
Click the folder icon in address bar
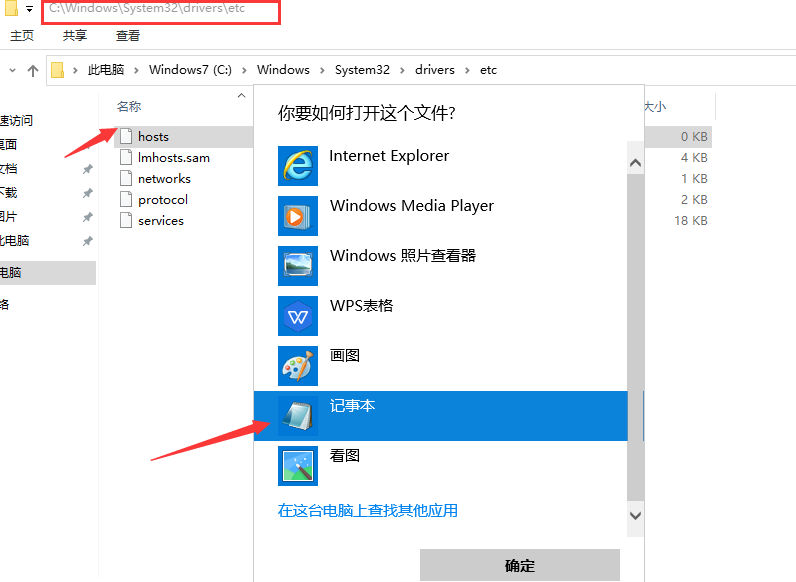click(x=57, y=70)
